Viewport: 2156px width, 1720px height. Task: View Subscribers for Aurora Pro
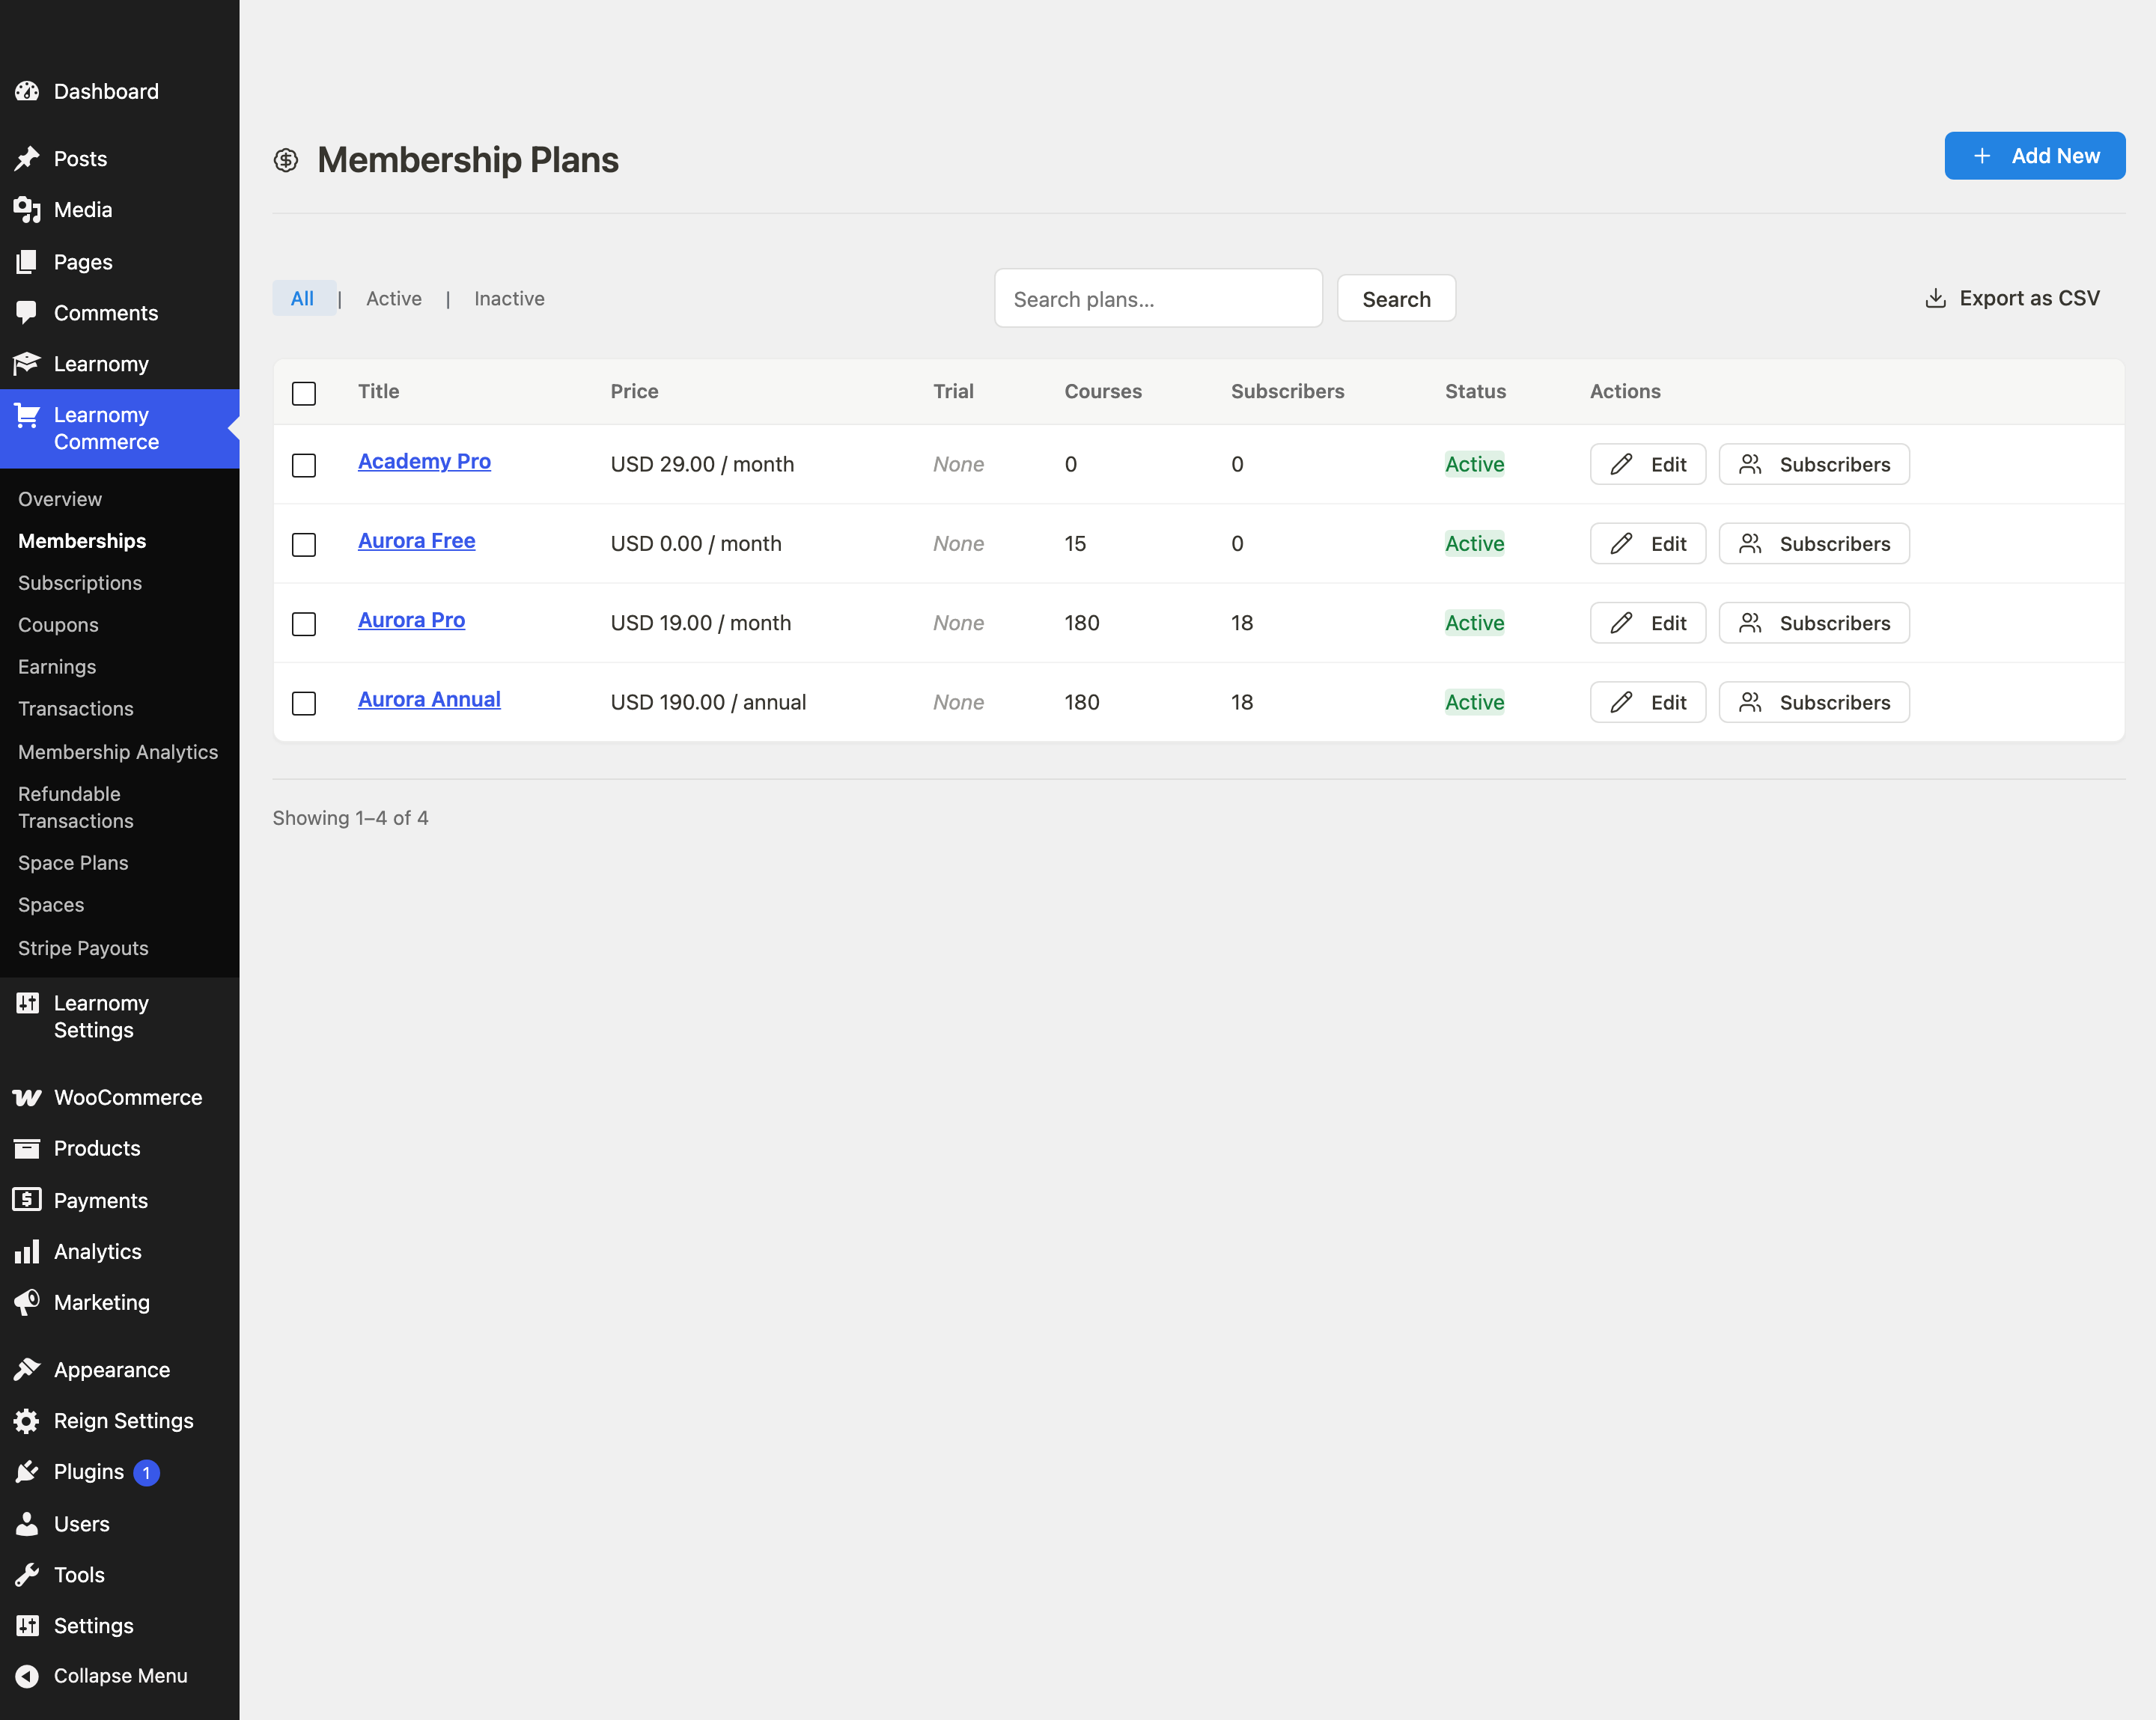1814,623
